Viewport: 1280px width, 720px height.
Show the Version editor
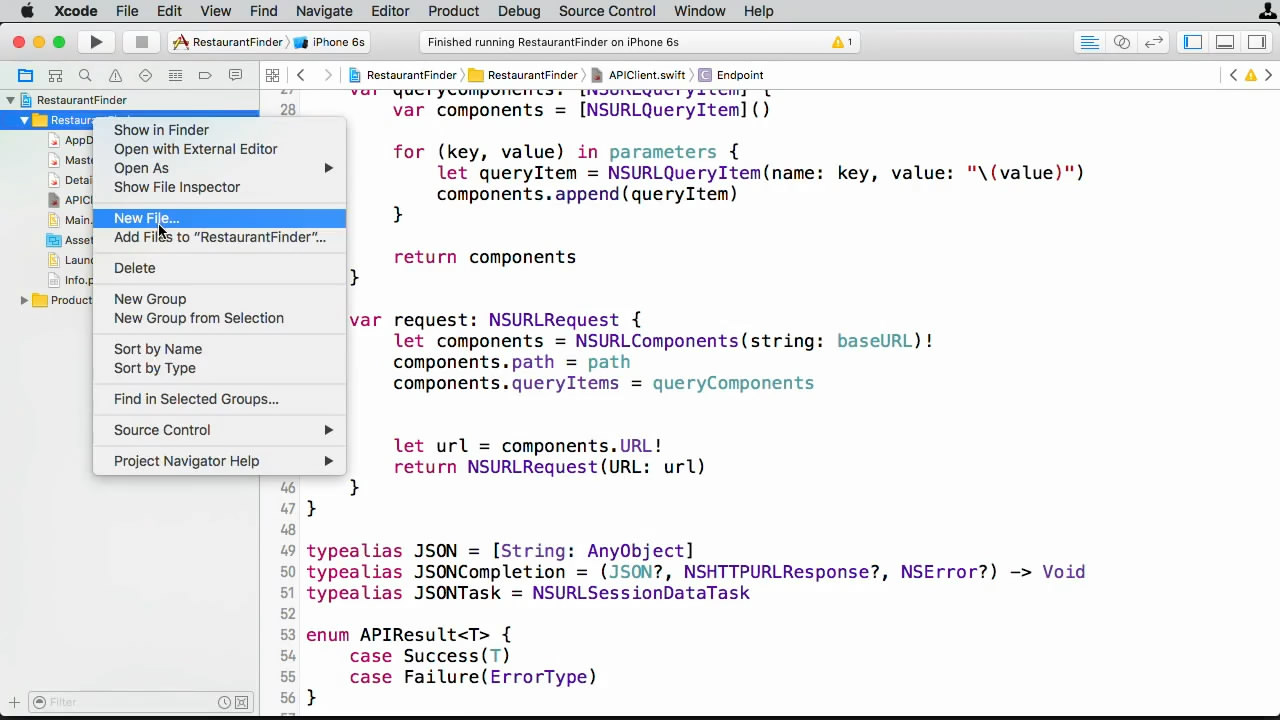(x=1154, y=42)
